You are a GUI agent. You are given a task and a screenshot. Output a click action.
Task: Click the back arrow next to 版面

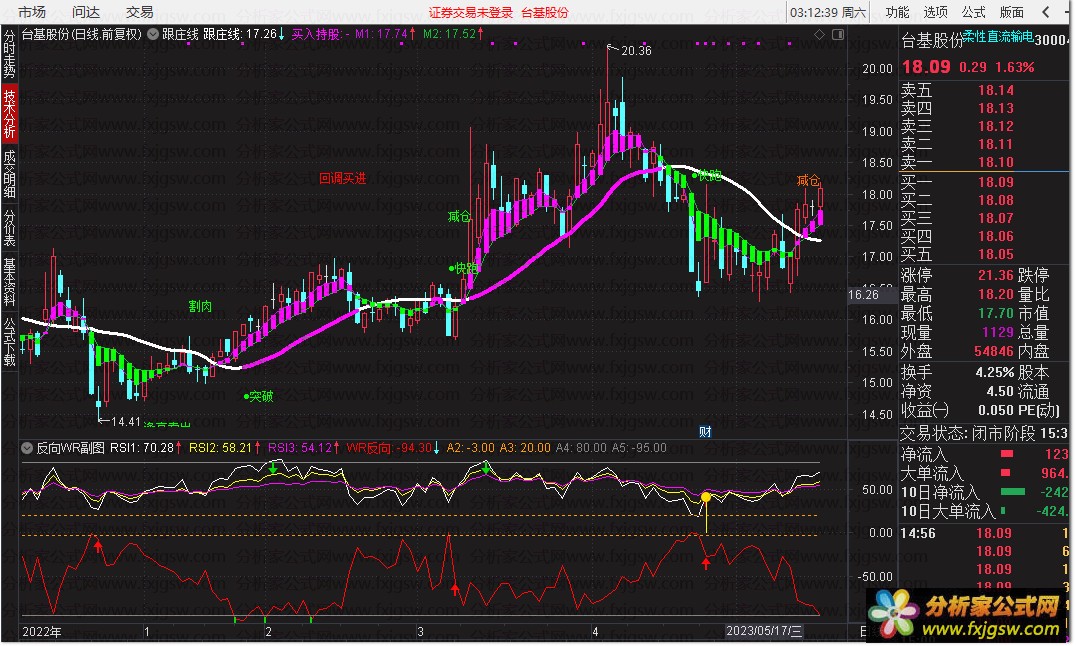coord(1046,12)
